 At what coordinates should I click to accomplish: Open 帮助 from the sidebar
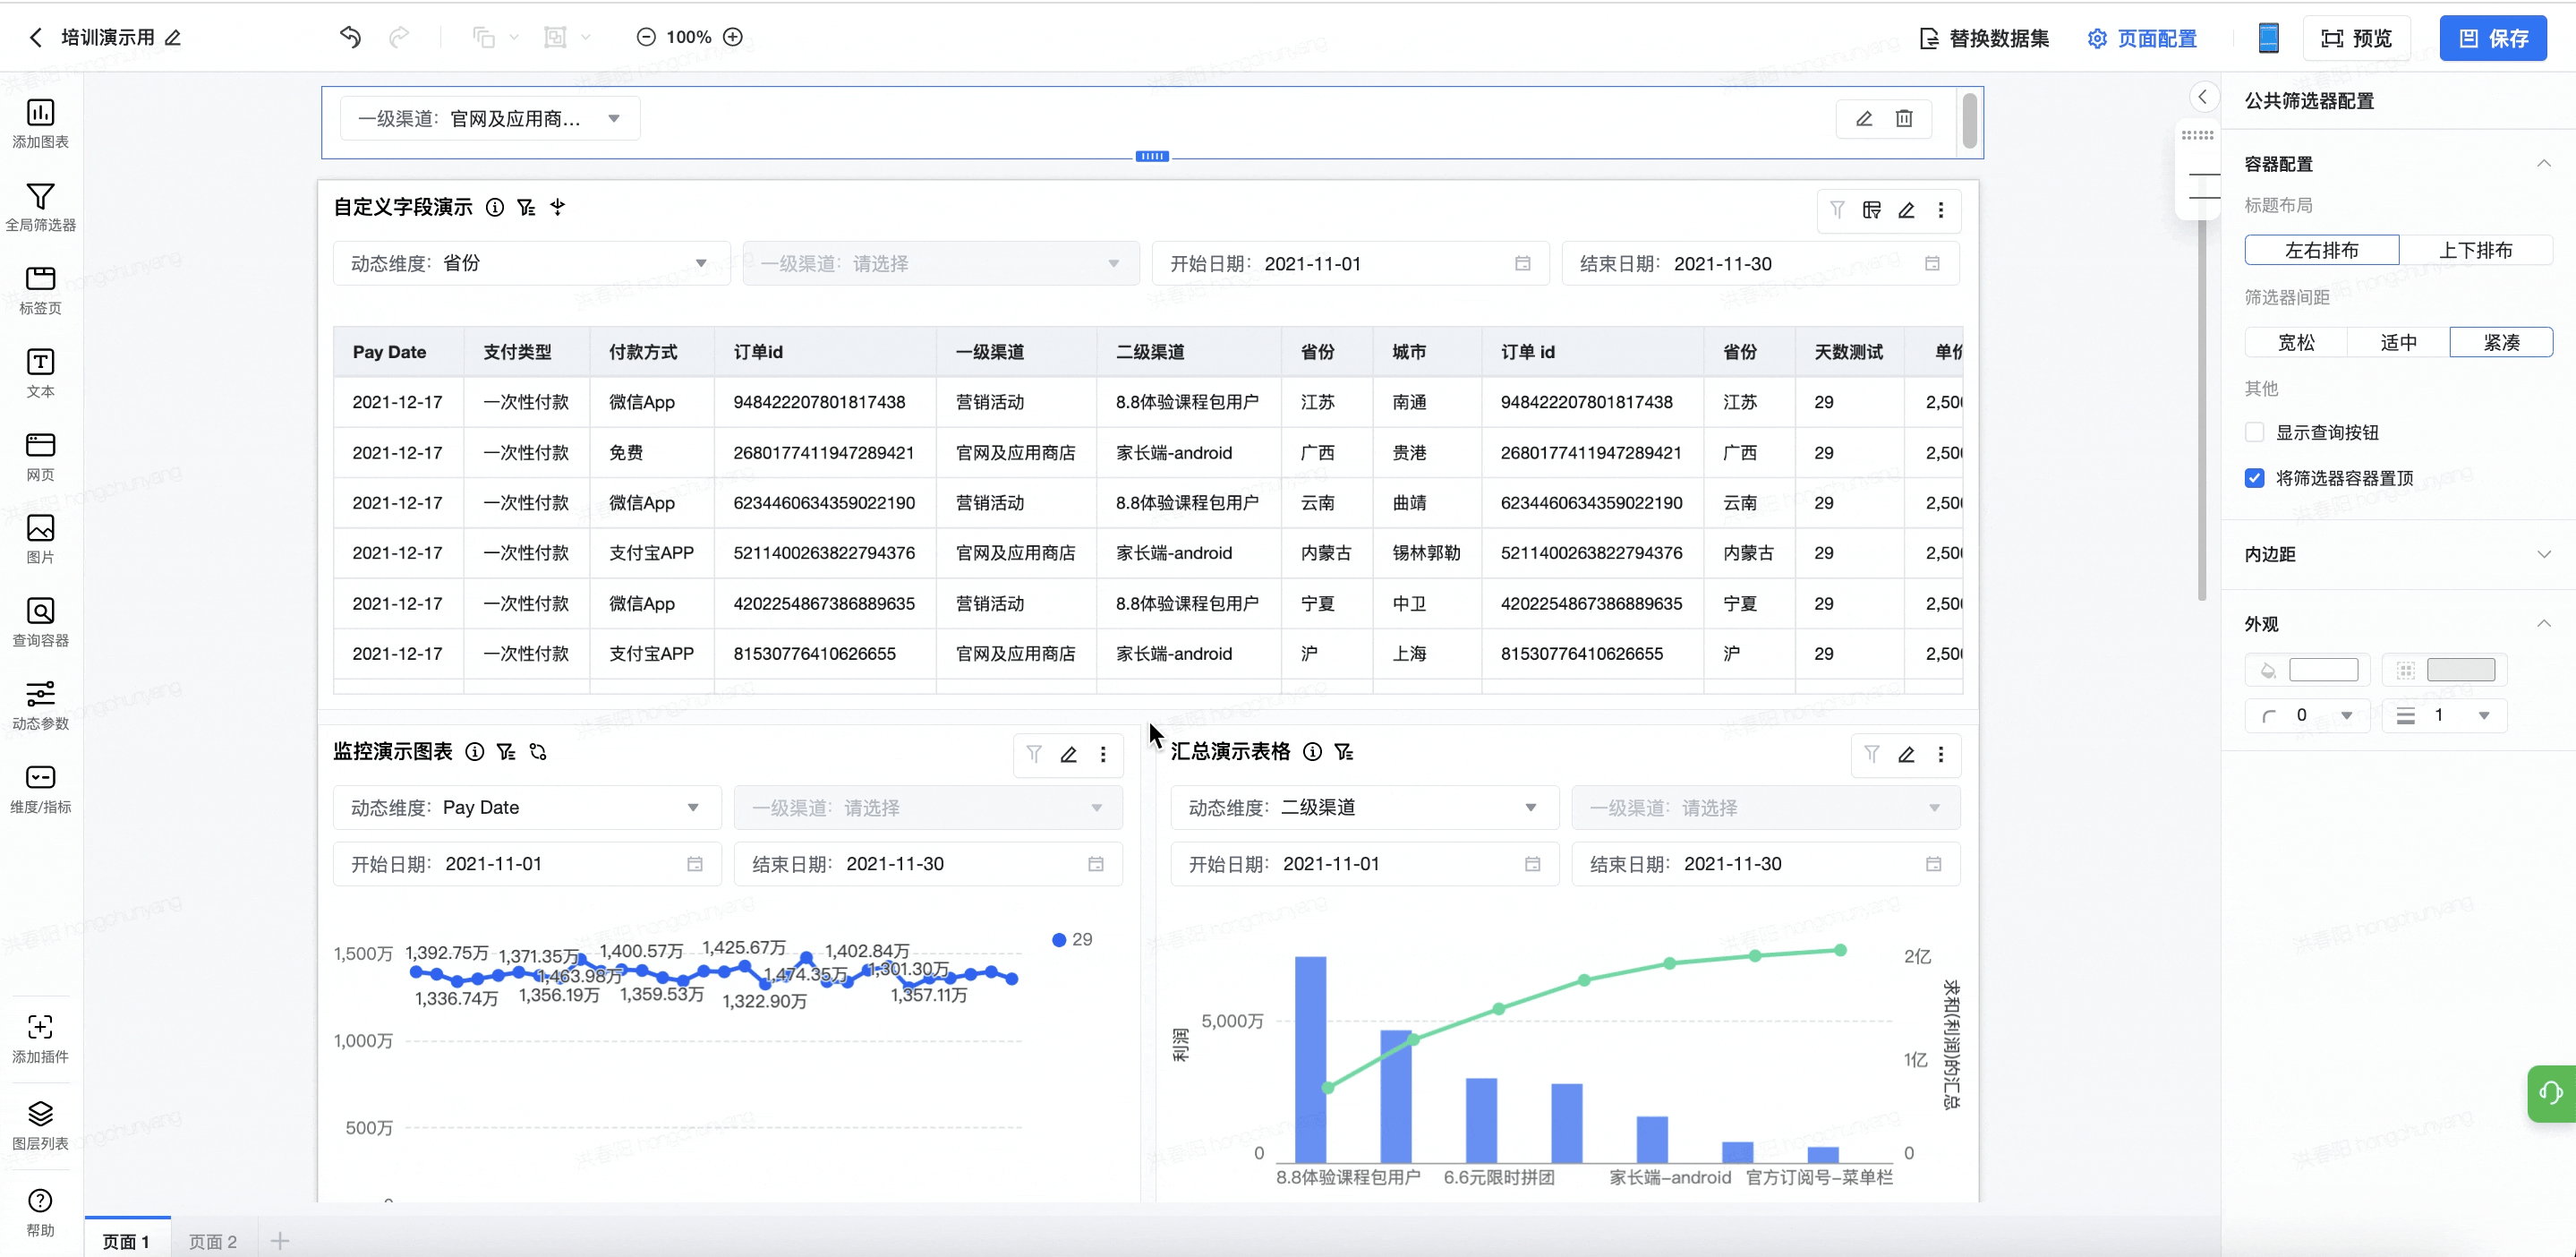tap(40, 1212)
